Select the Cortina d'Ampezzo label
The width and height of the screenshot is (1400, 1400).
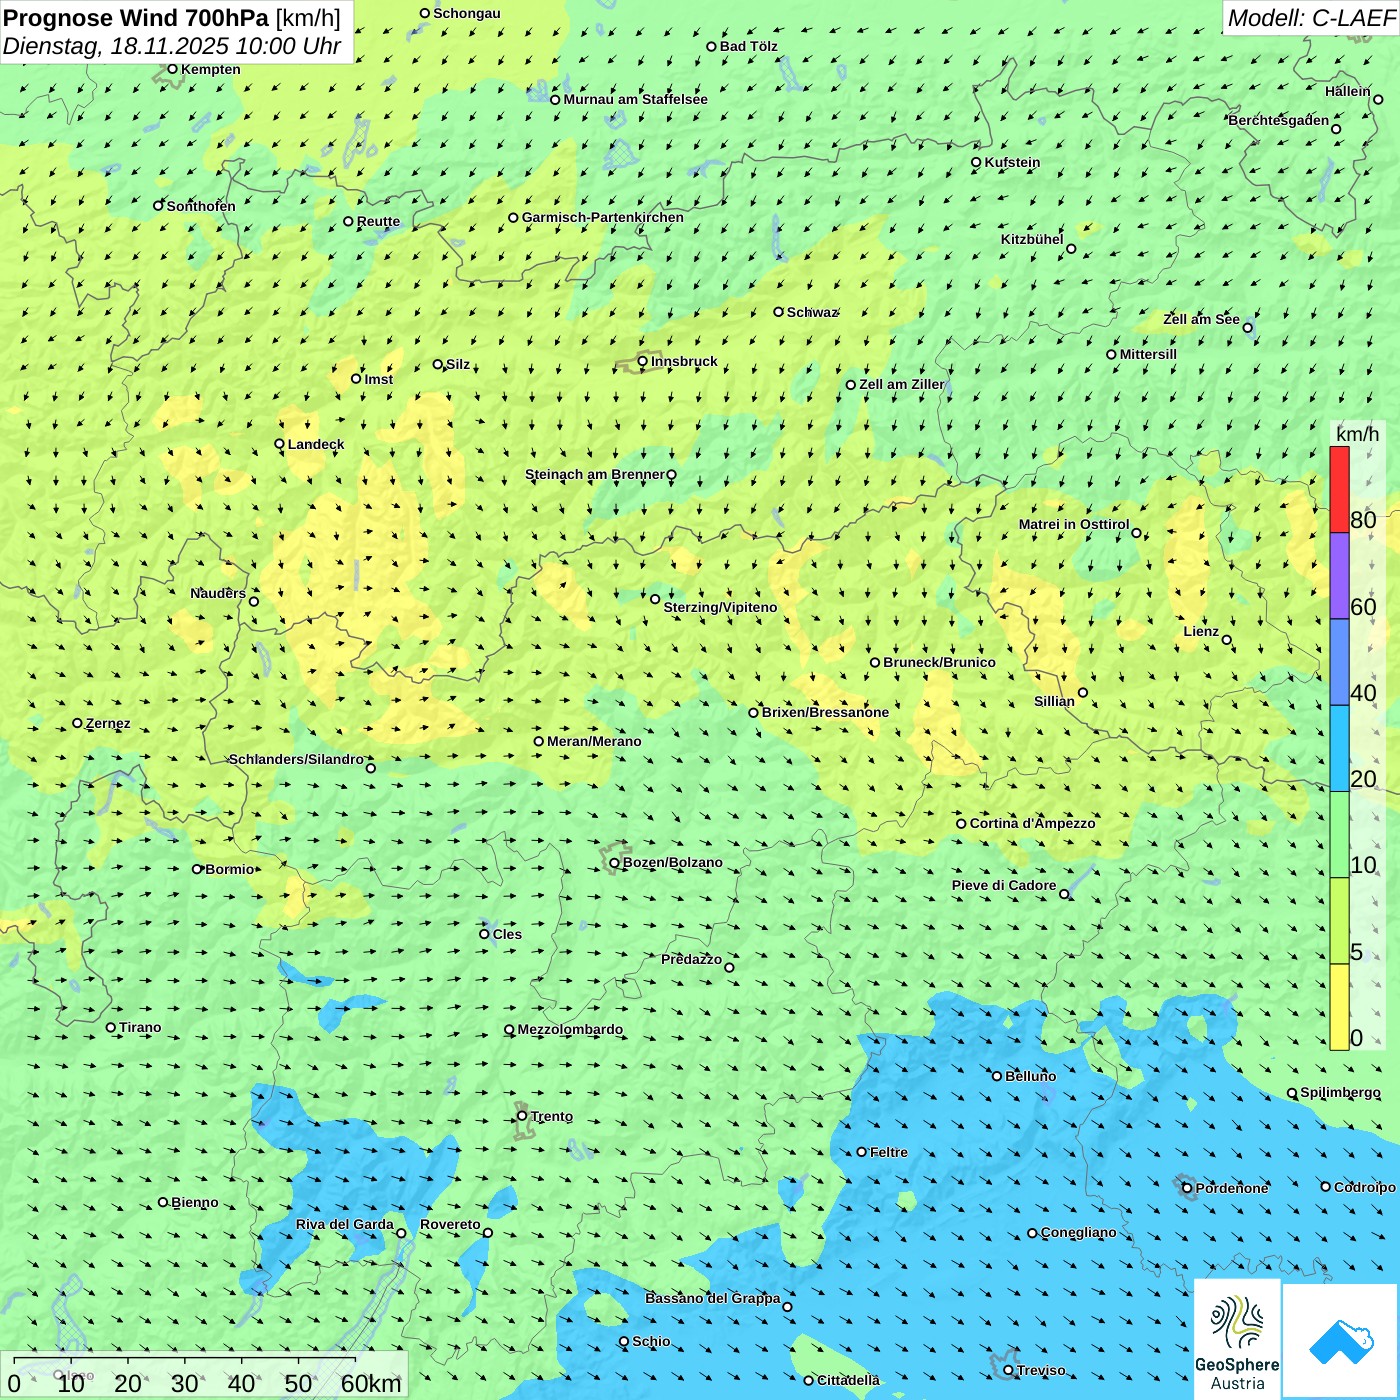pyautogui.click(x=1032, y=823)
